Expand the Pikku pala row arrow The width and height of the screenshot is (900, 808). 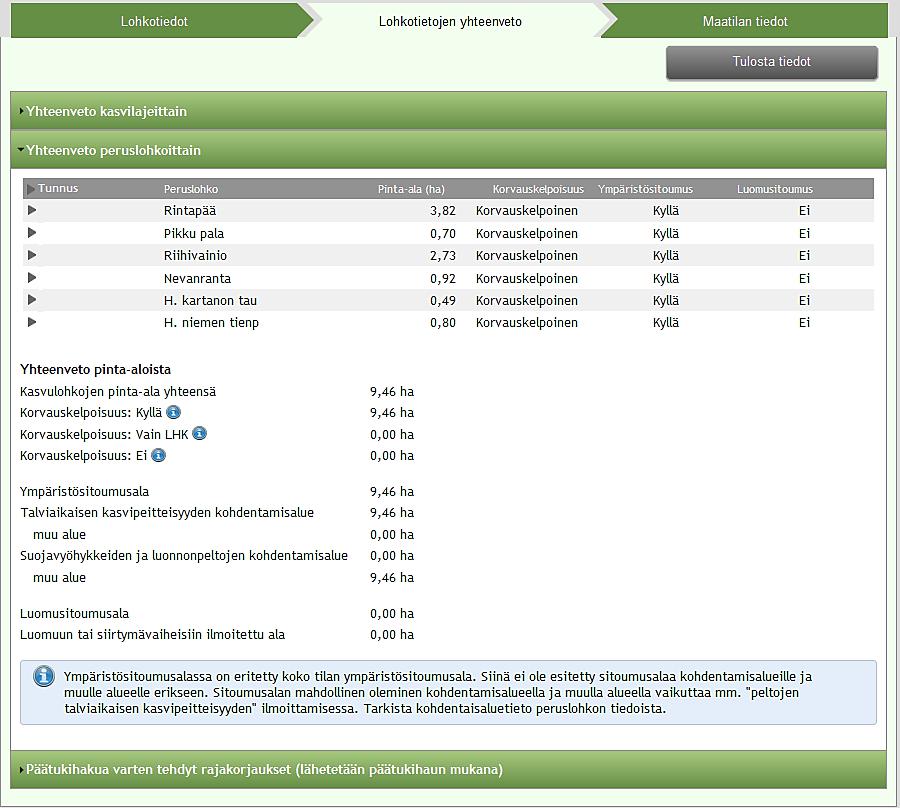32,232
